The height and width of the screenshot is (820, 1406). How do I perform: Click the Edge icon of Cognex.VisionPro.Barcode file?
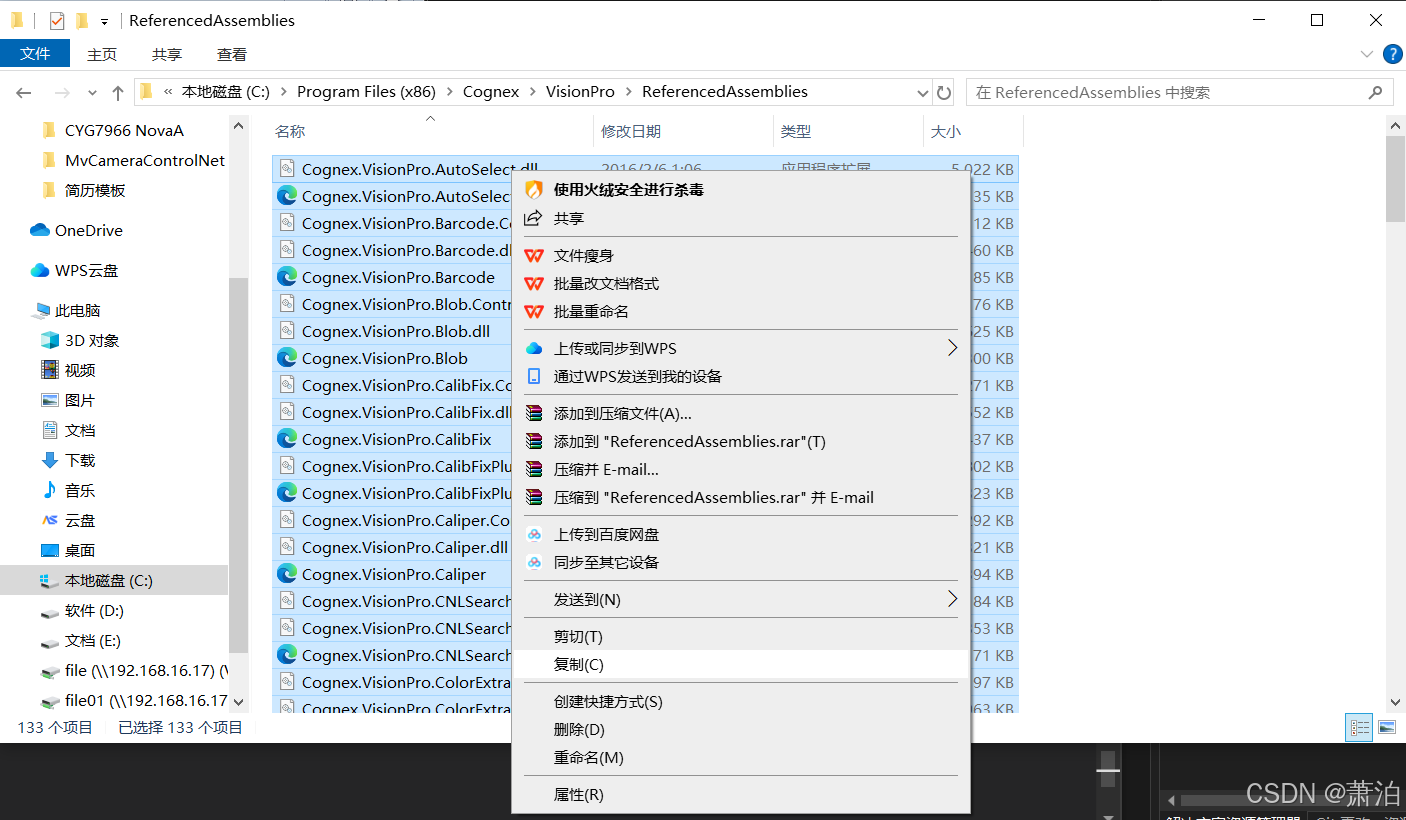[x=287, y=277]
